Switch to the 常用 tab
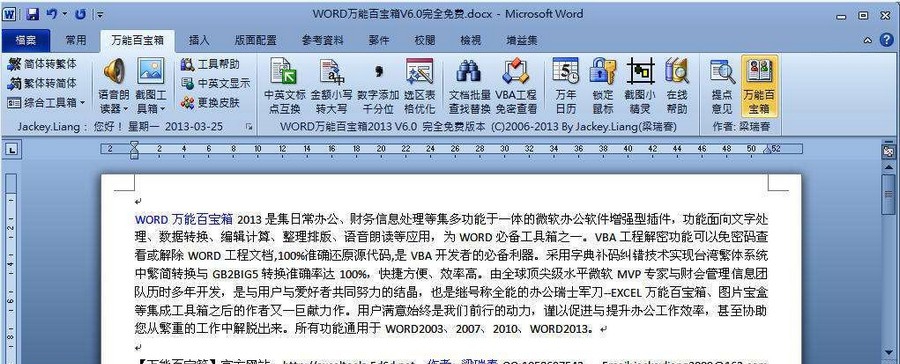 pyautogui.click(x=75, y=40)
